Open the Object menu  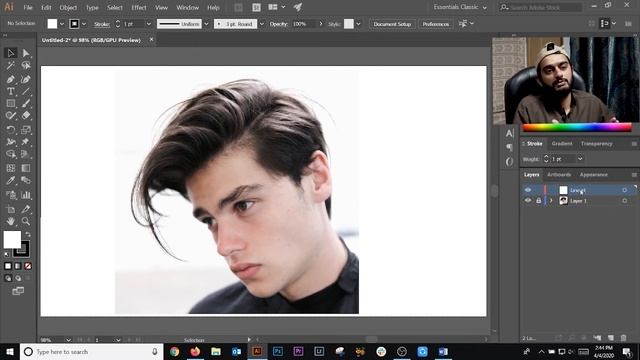[68, 7]
